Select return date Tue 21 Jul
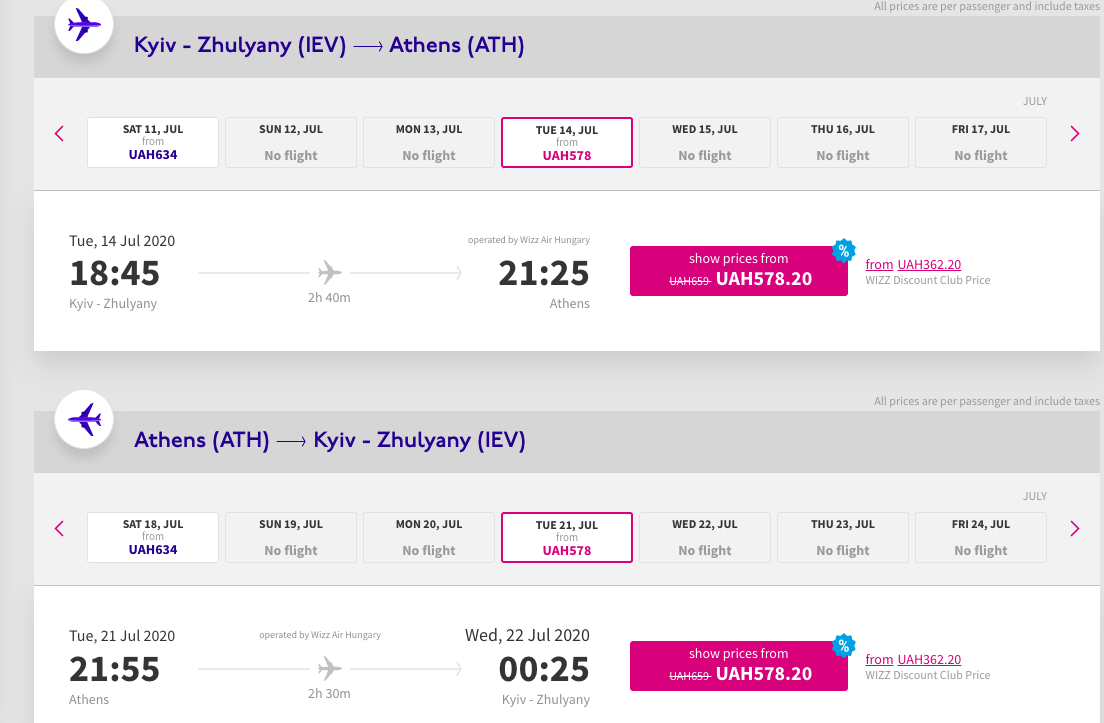Viewport: 1104px width, 723px height. (x=567, y=537)
